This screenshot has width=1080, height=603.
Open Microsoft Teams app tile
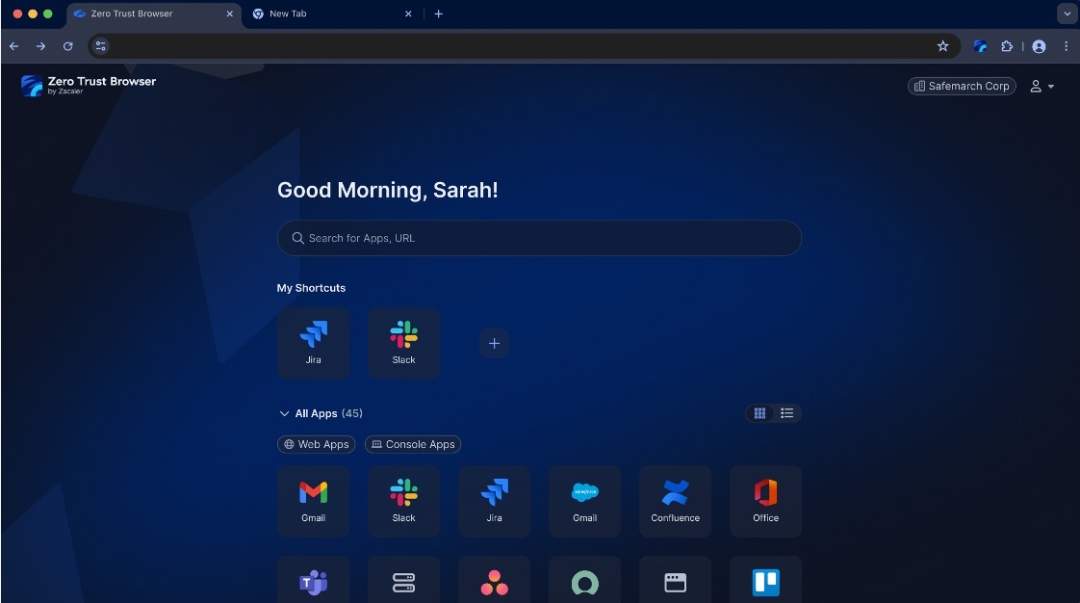313,582
